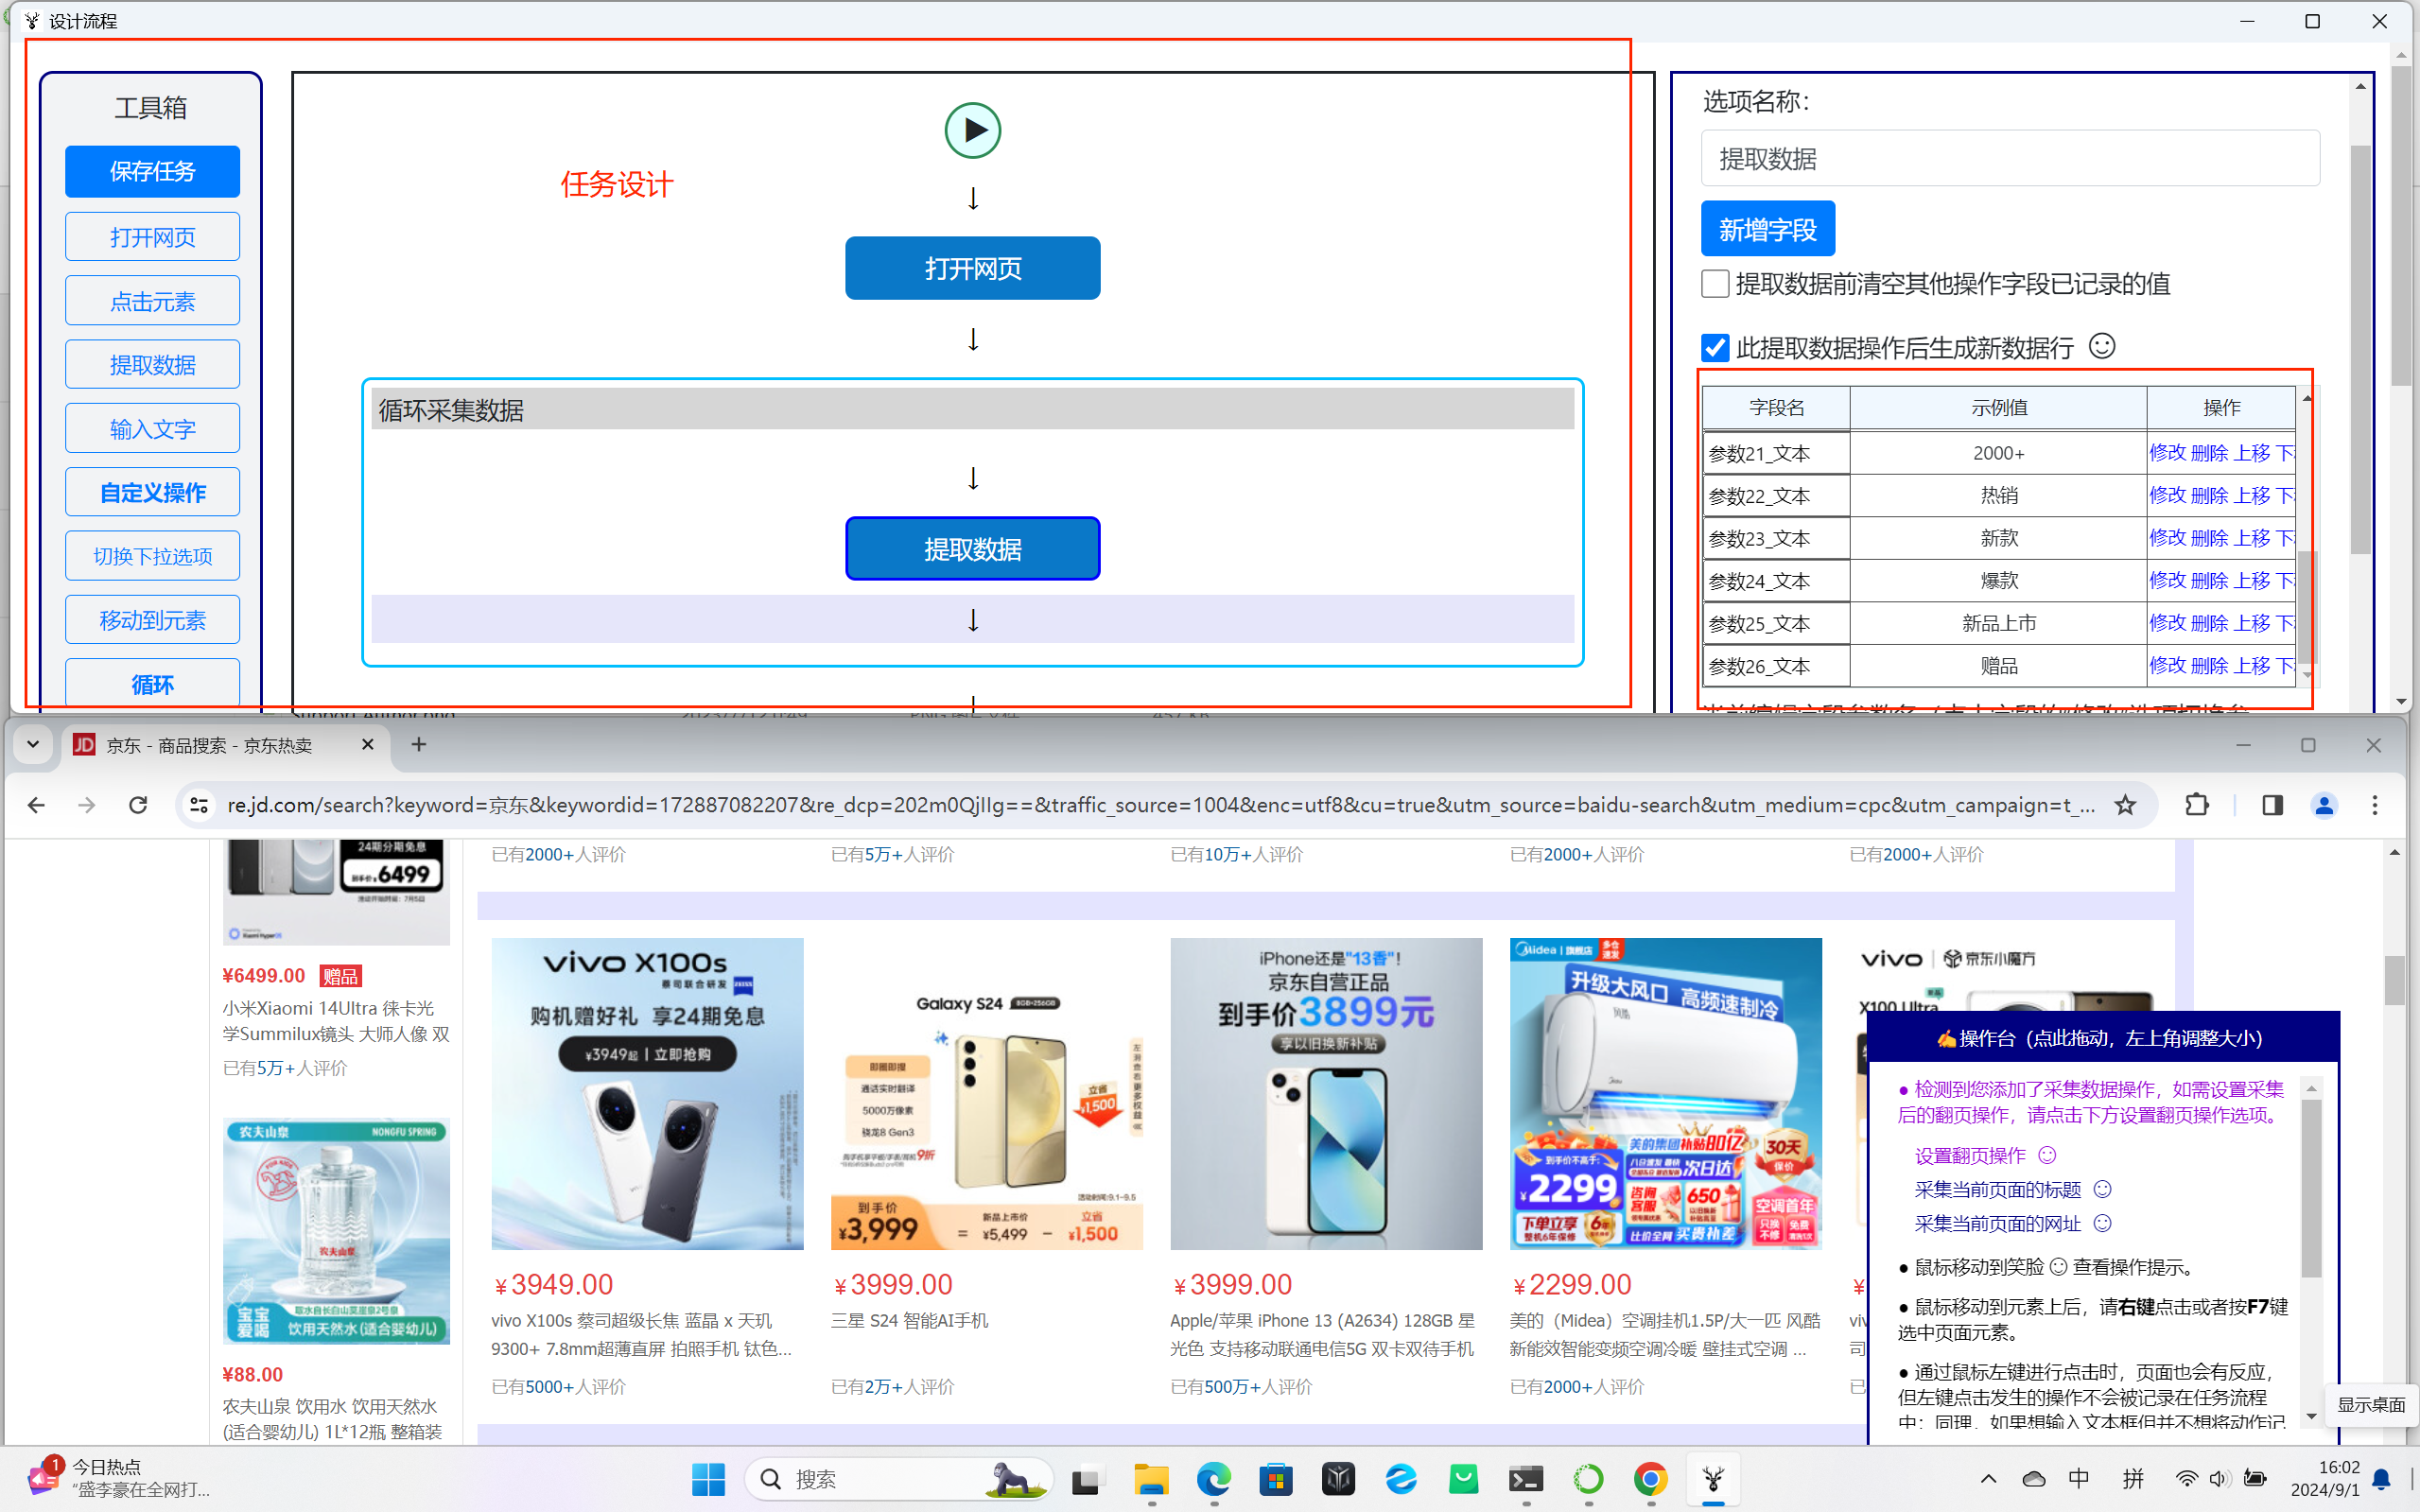
Task: Click the taskbar 搜索 search box
Action: tap(898, 1479)
